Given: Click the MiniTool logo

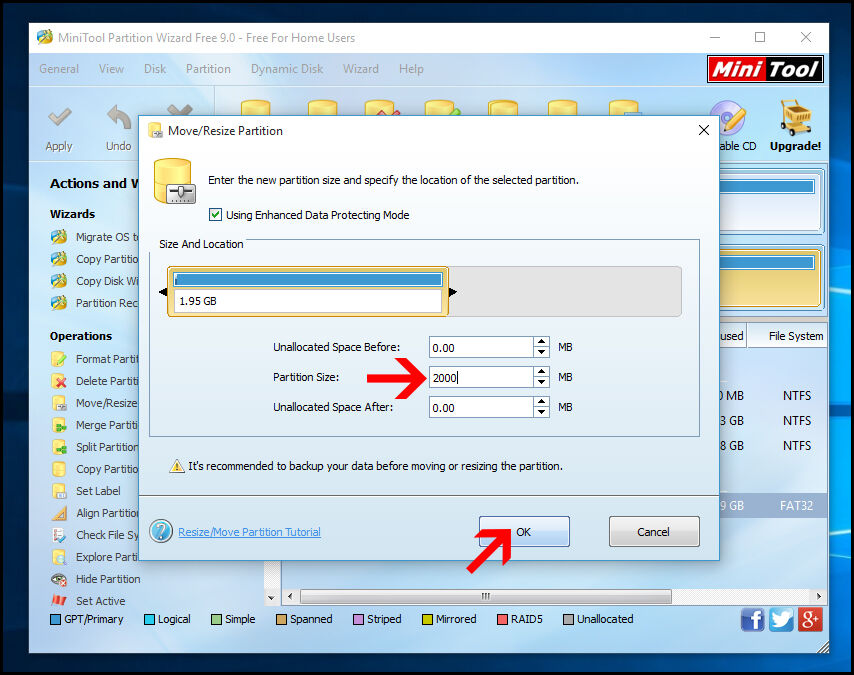Looking at the screenshot, I should [765, 69].
